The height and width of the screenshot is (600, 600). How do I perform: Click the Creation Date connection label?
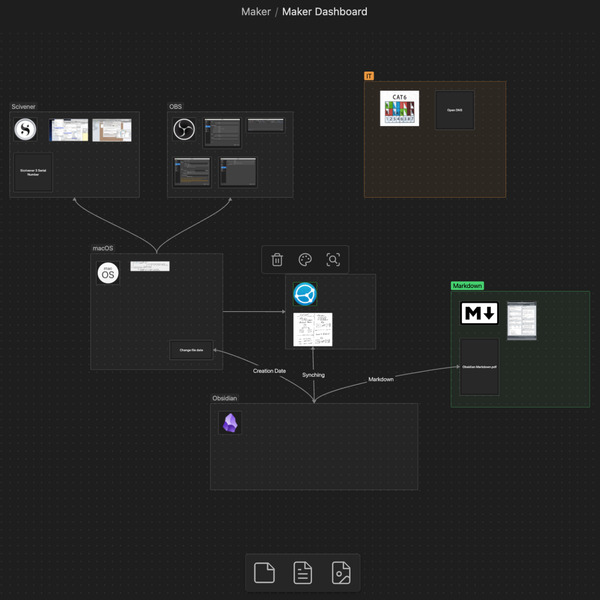click(x=270, y=371)
